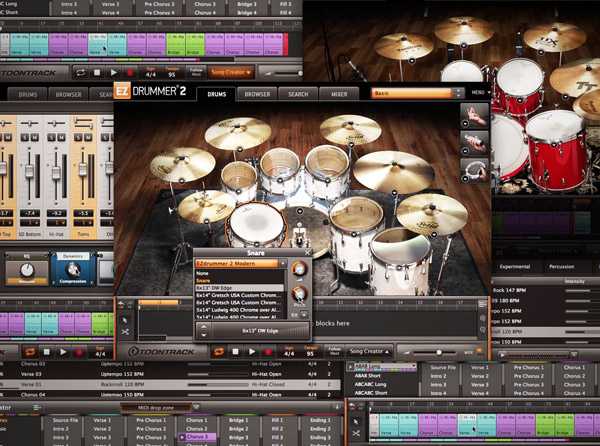600x446 pixels.
Task: Switch to the BROWSER tab in front window
Action: click(257, 94)
